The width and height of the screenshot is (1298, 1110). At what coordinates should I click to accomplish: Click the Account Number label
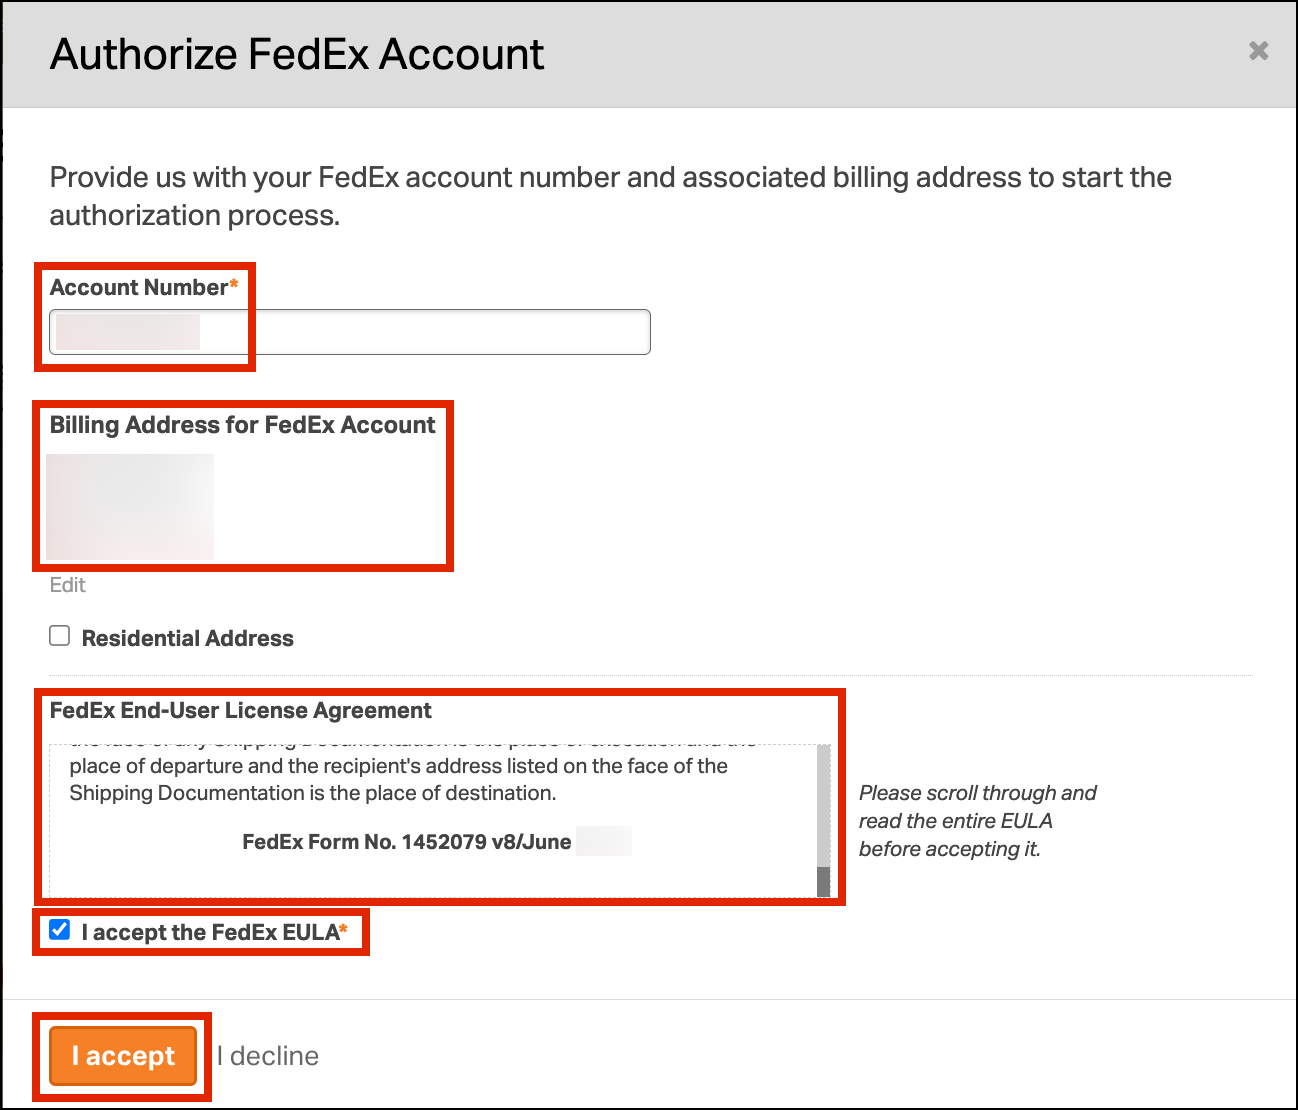click(x=144, y=288)
